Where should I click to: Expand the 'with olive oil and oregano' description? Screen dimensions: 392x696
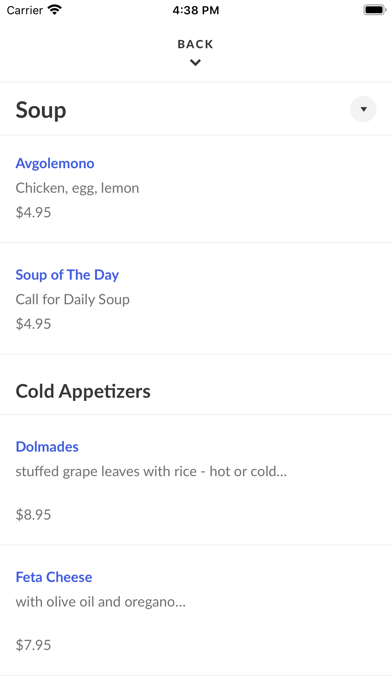(101, 602)
